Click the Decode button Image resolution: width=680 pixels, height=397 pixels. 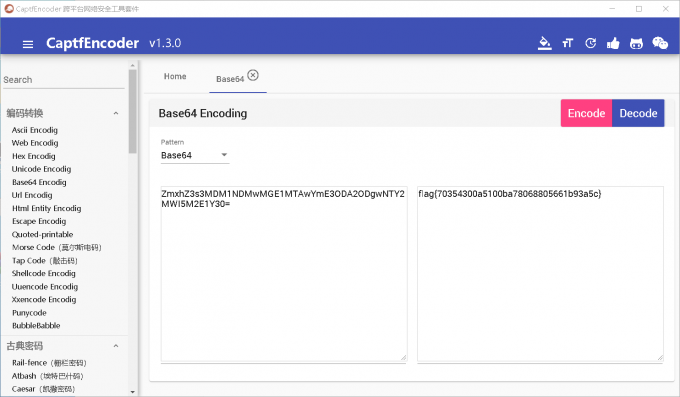pyautogui.click(x=638, y=113)
